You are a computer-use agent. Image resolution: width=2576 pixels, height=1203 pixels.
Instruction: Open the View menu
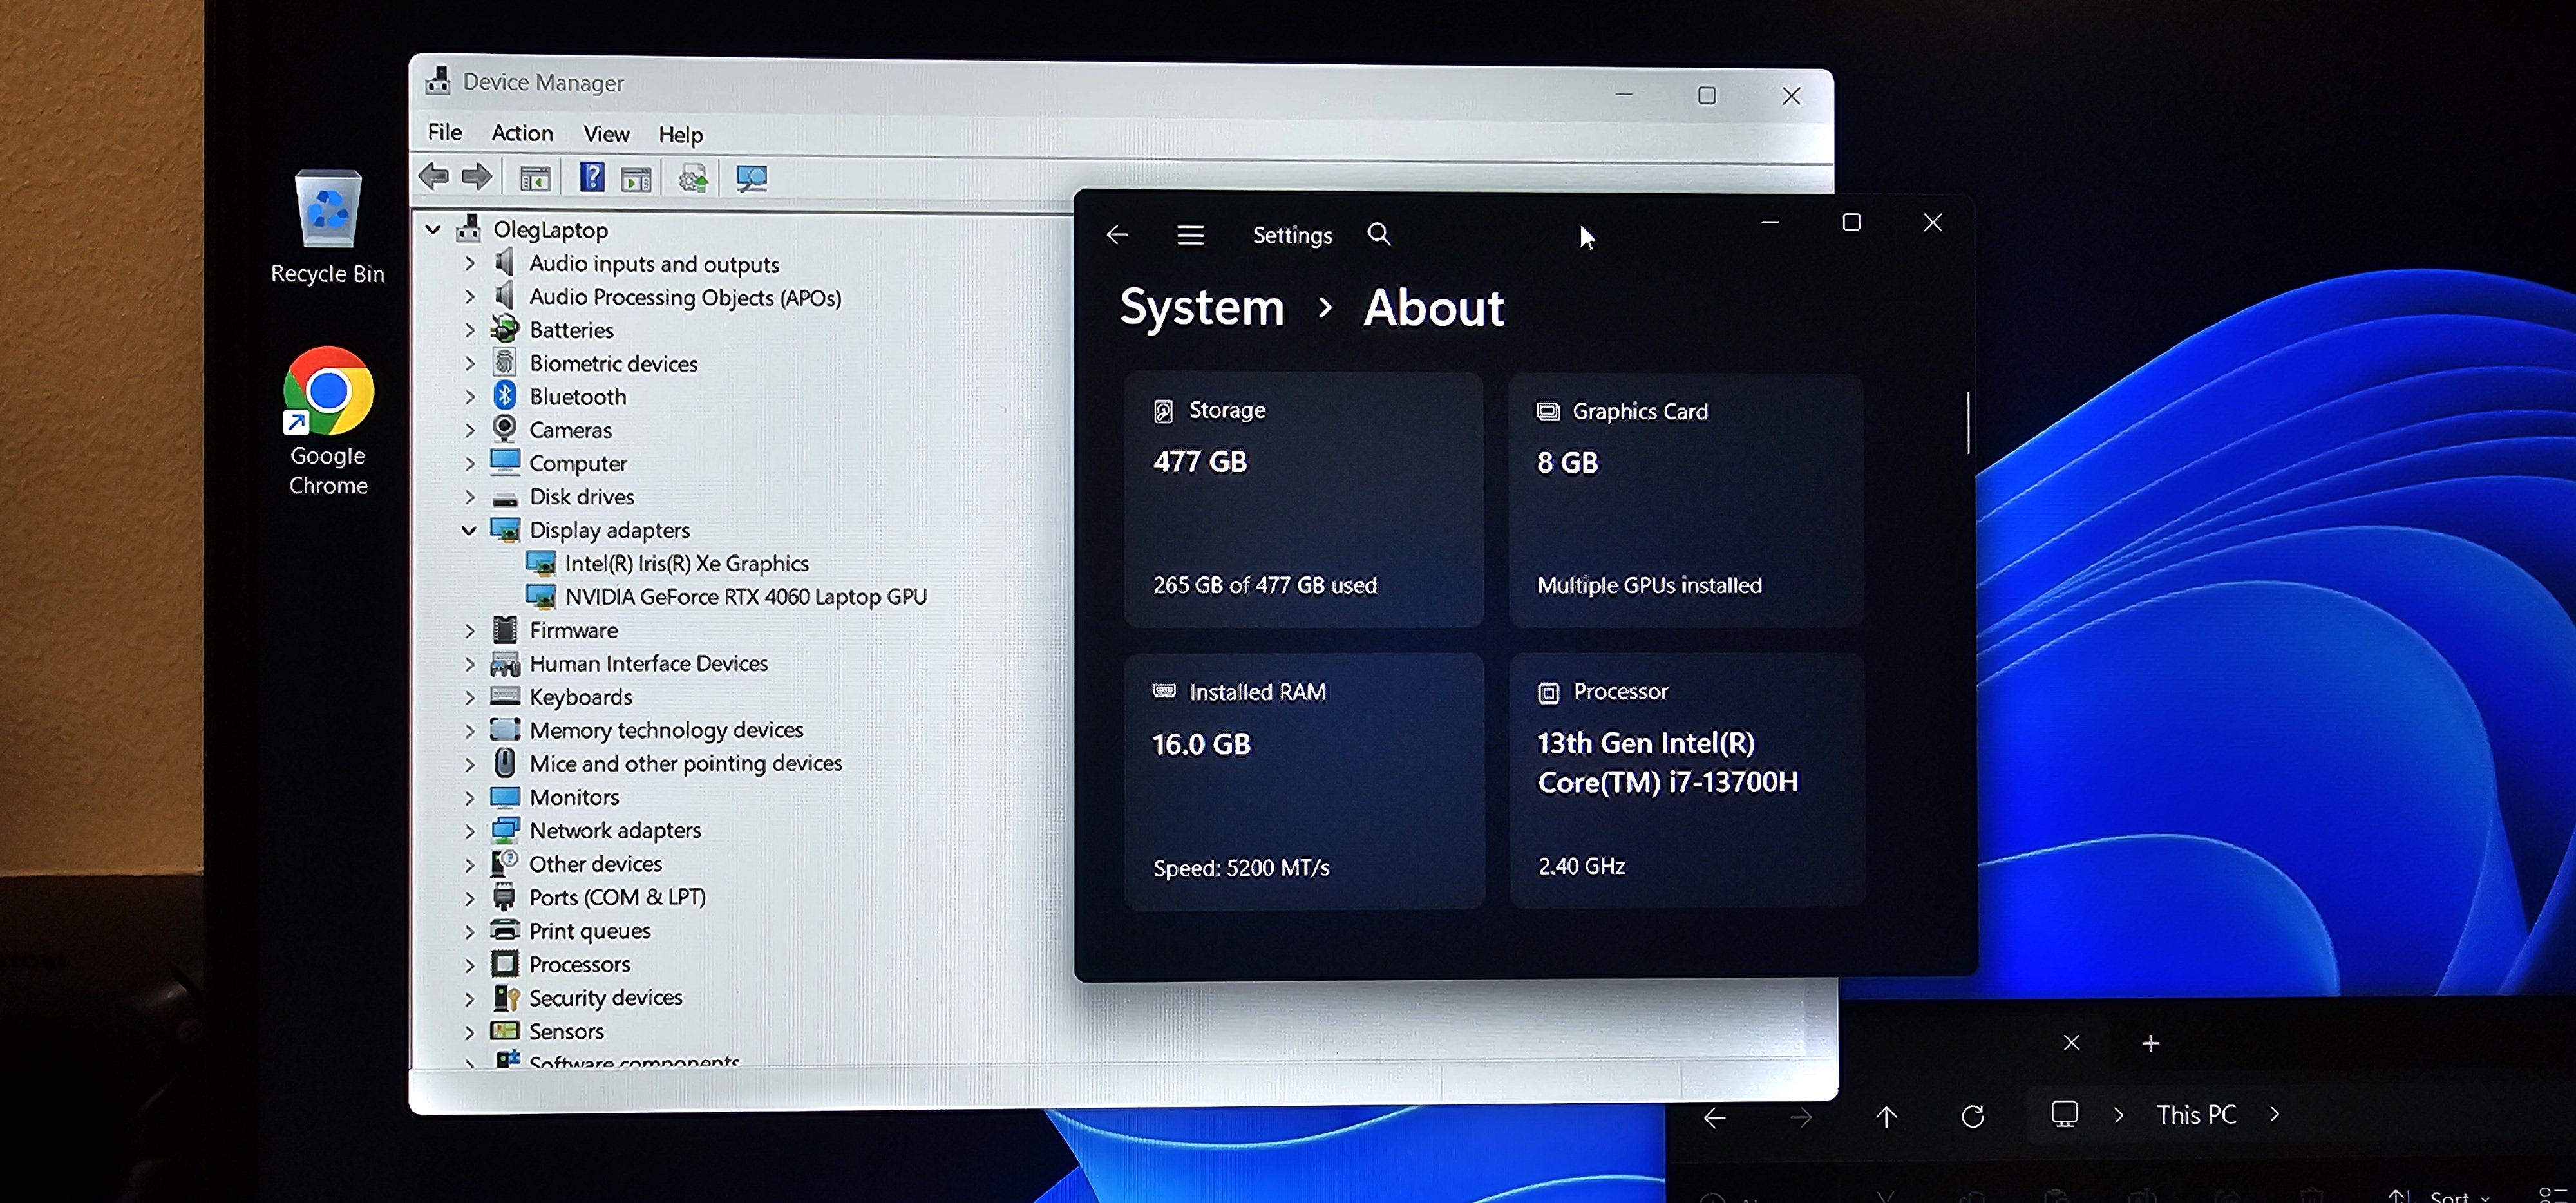tap(606, 134)
